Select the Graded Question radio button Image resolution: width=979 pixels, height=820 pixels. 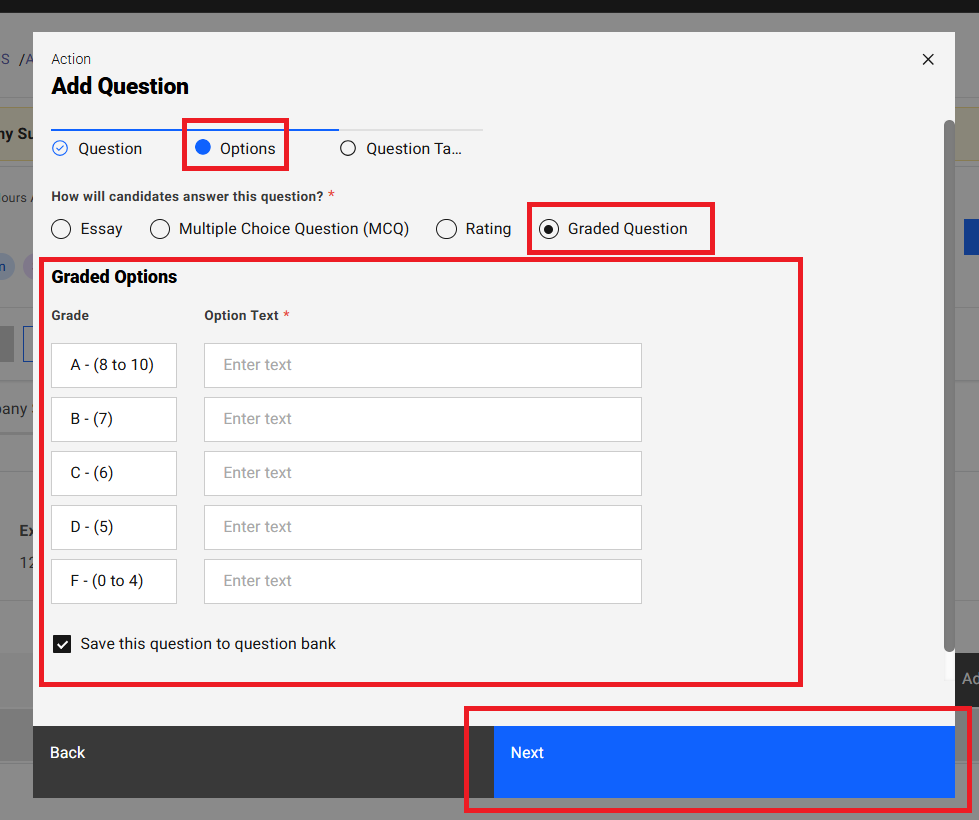[x=549, y=229]
